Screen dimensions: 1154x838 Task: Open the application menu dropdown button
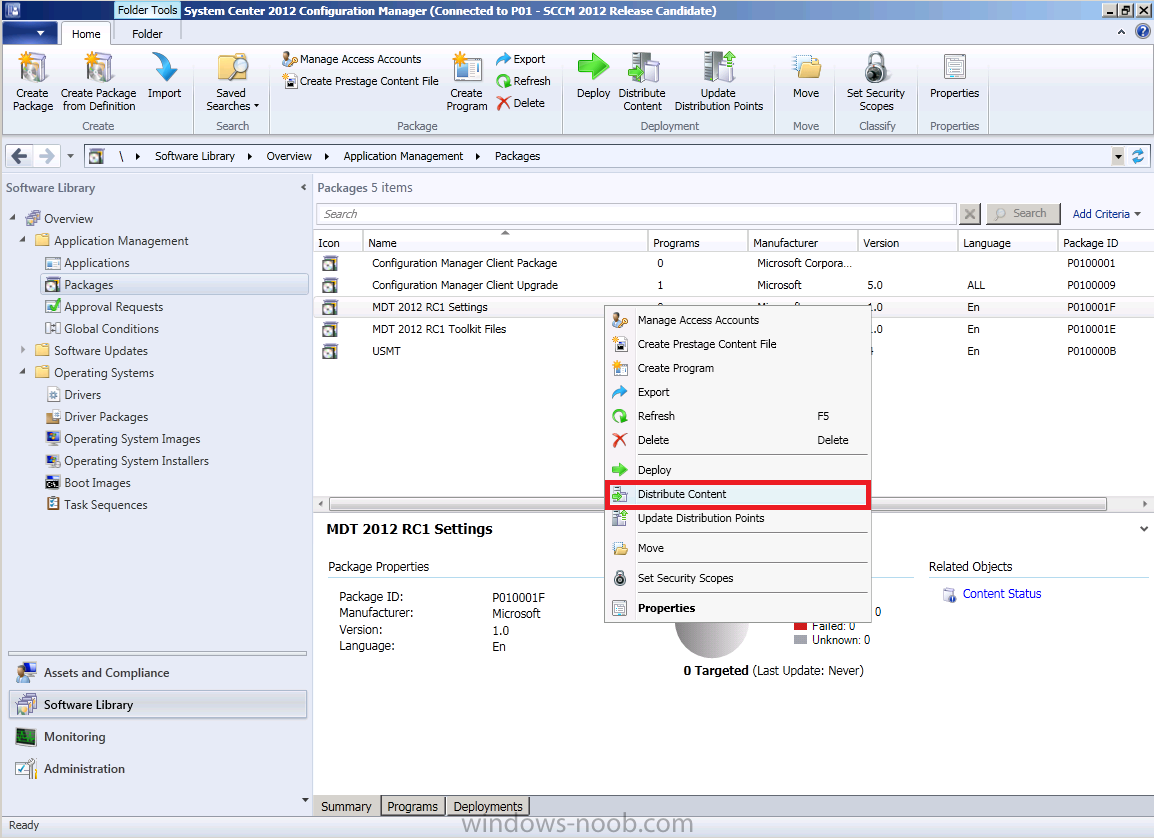click(28, 33)
